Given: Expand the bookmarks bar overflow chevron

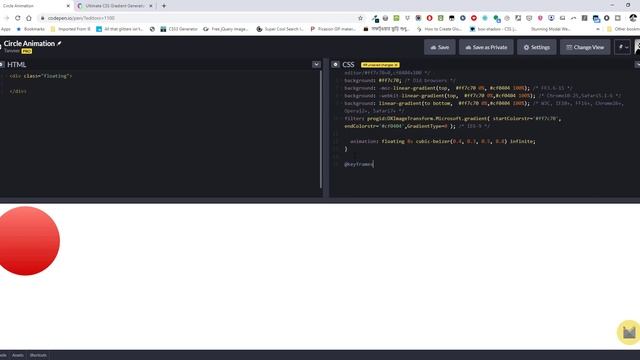Looking at the screenshot, I should point(598,29).
